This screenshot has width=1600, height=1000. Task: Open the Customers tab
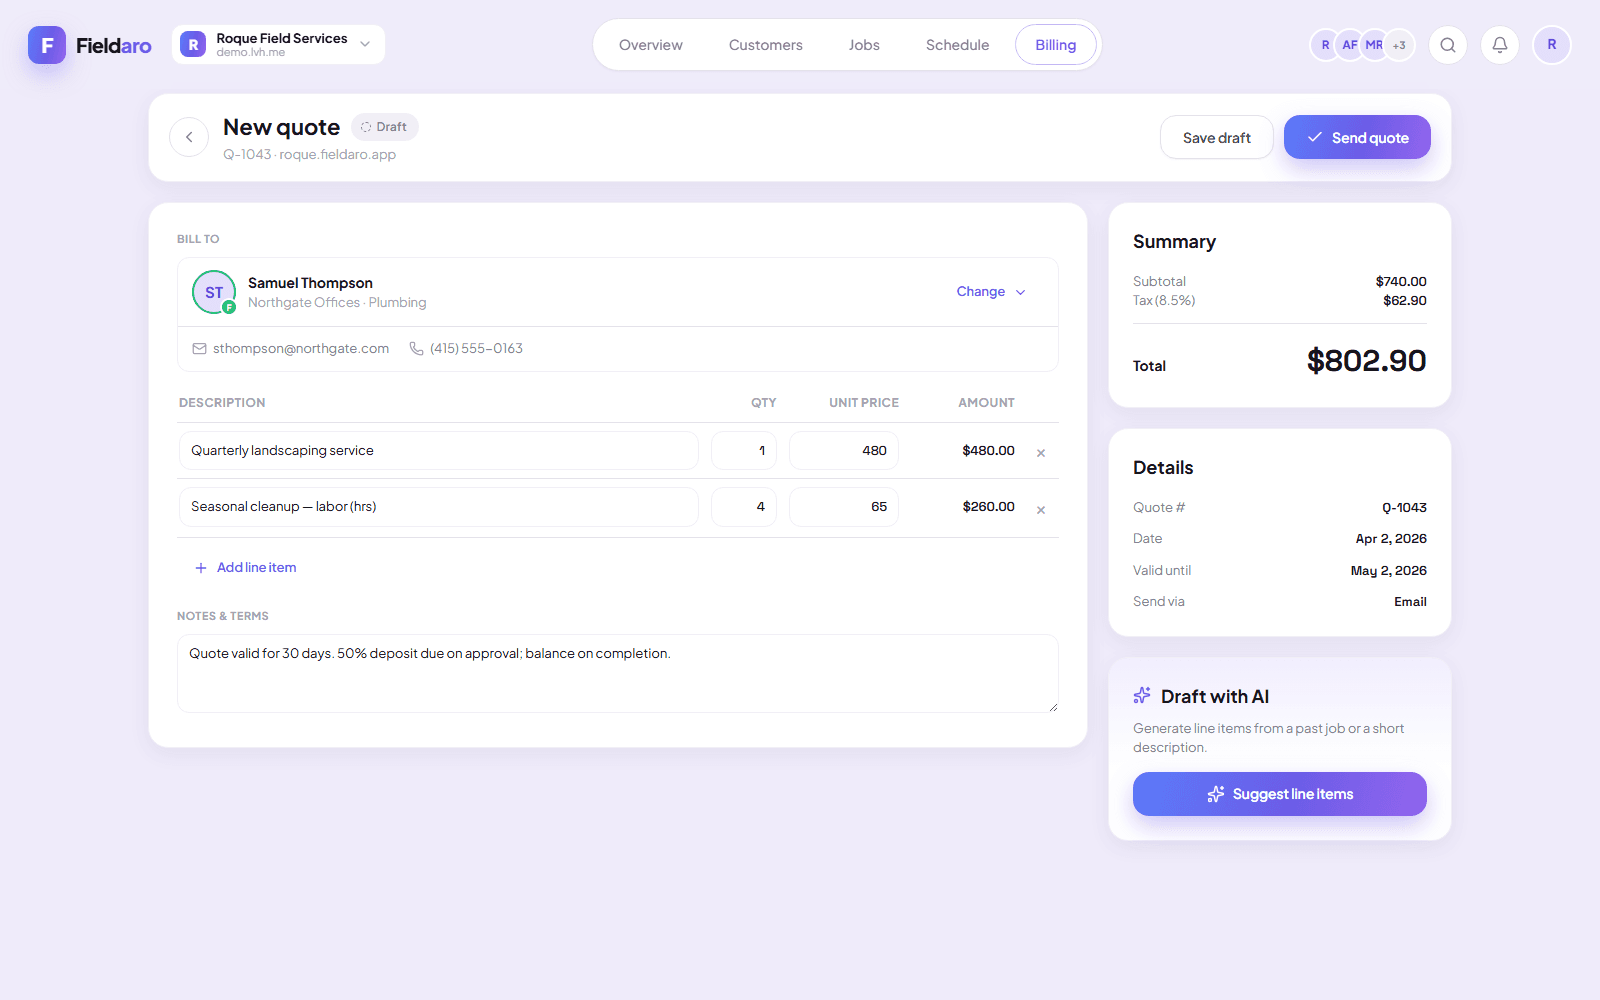coord(766,45)
